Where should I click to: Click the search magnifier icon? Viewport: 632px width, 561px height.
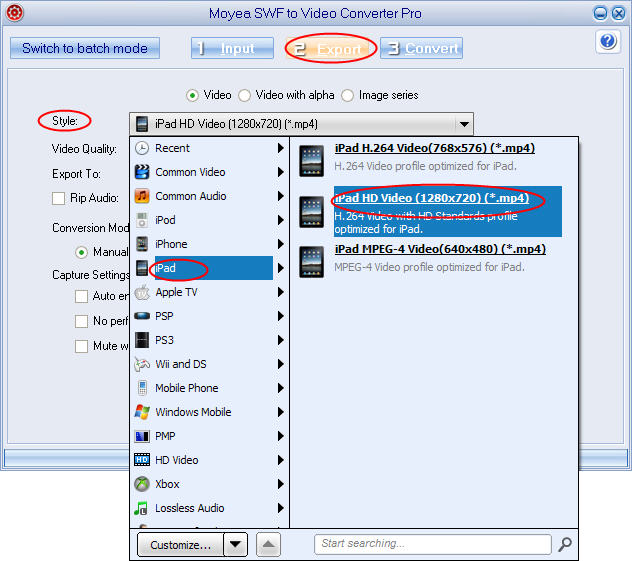pyautogui.click(x=565, y=544)
